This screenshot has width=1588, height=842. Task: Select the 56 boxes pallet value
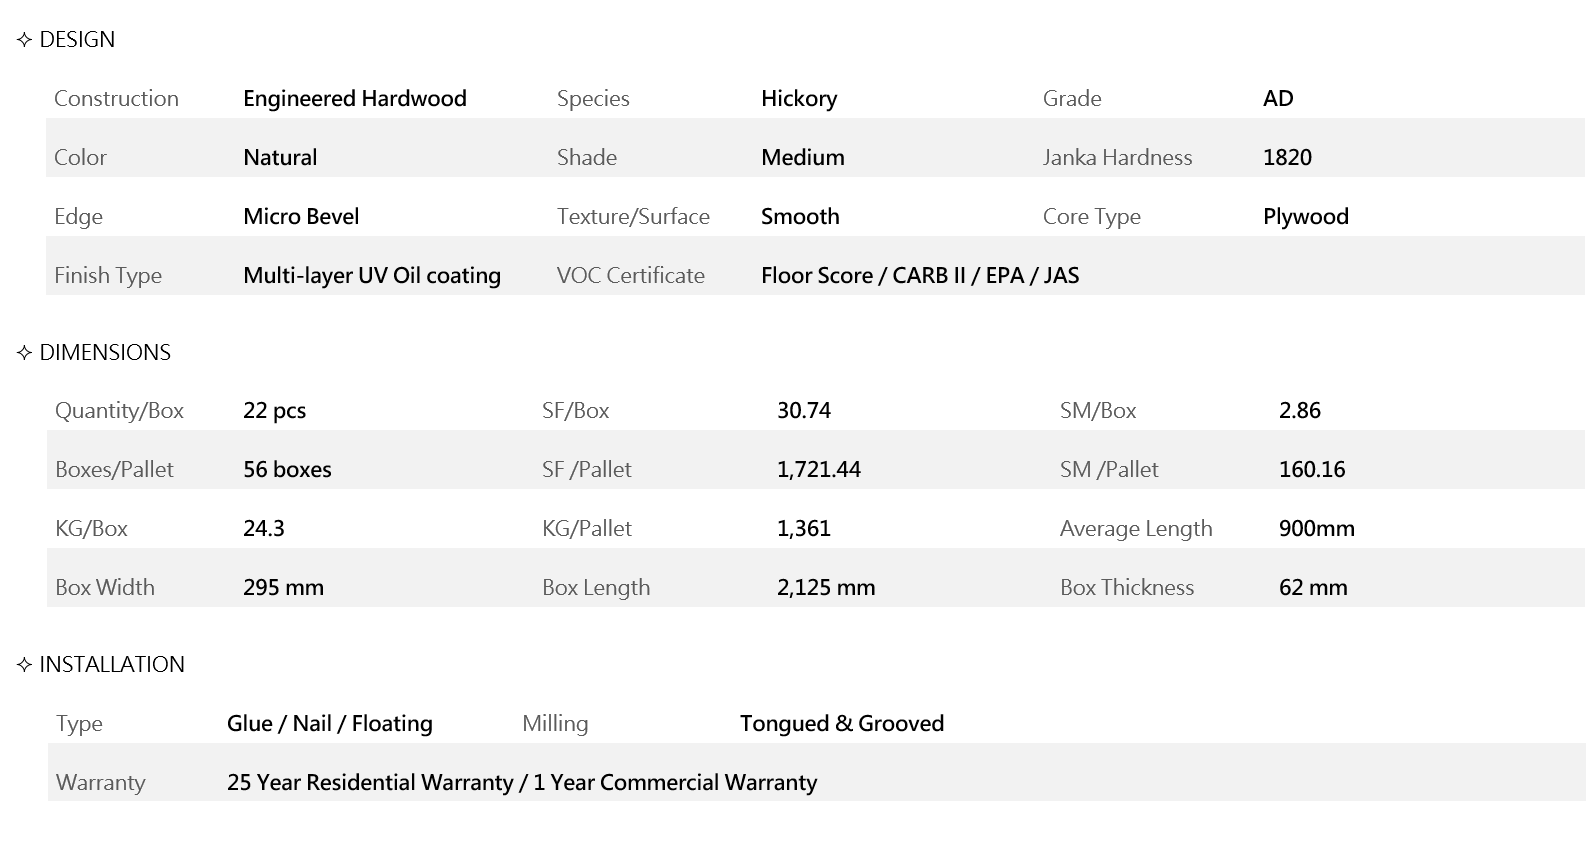tap(287, 470)
